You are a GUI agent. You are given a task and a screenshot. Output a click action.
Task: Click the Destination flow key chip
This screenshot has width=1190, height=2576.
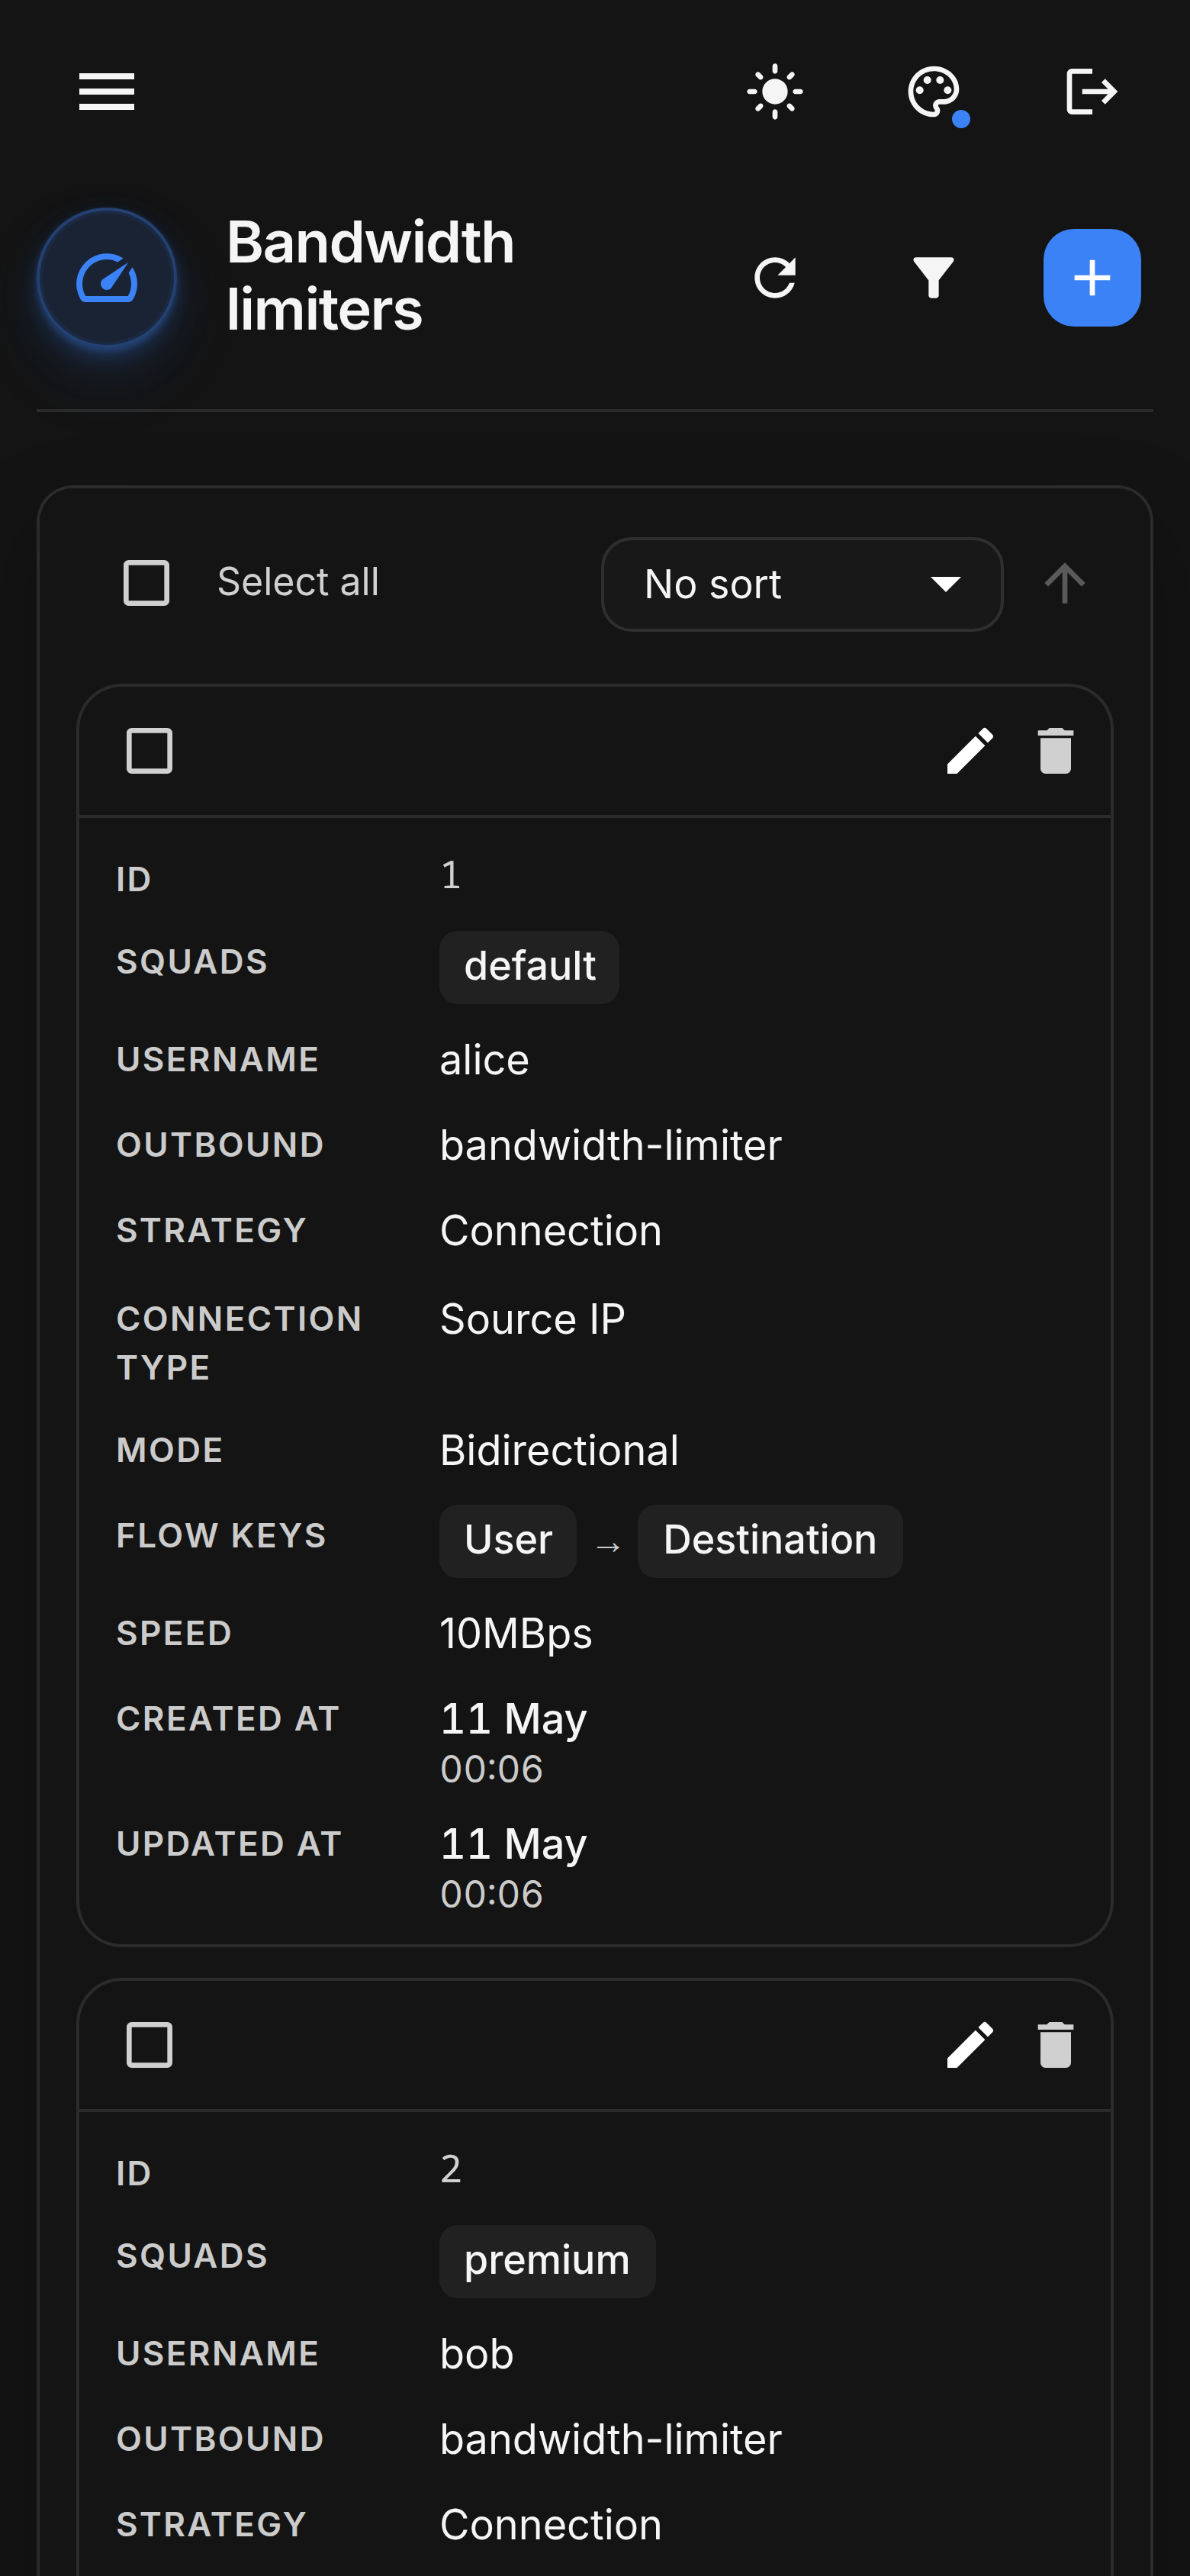(x=770, y=1541)
